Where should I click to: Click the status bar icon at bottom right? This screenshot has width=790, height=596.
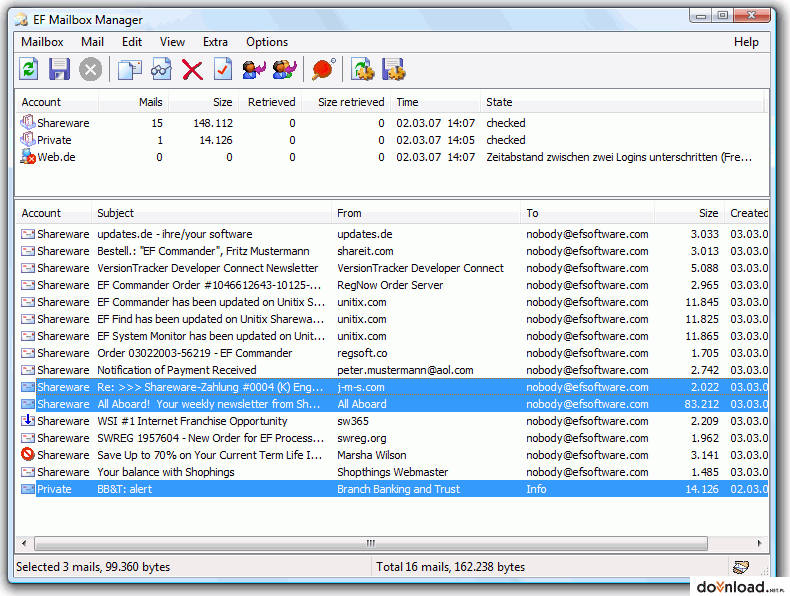pos(741,567)
